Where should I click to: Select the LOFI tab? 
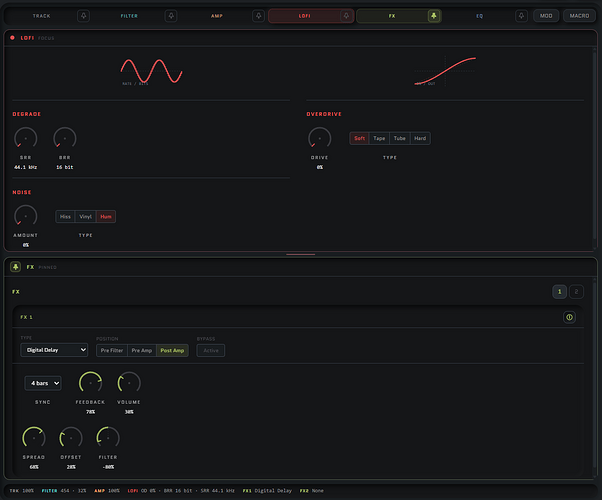tap(304, 16)
